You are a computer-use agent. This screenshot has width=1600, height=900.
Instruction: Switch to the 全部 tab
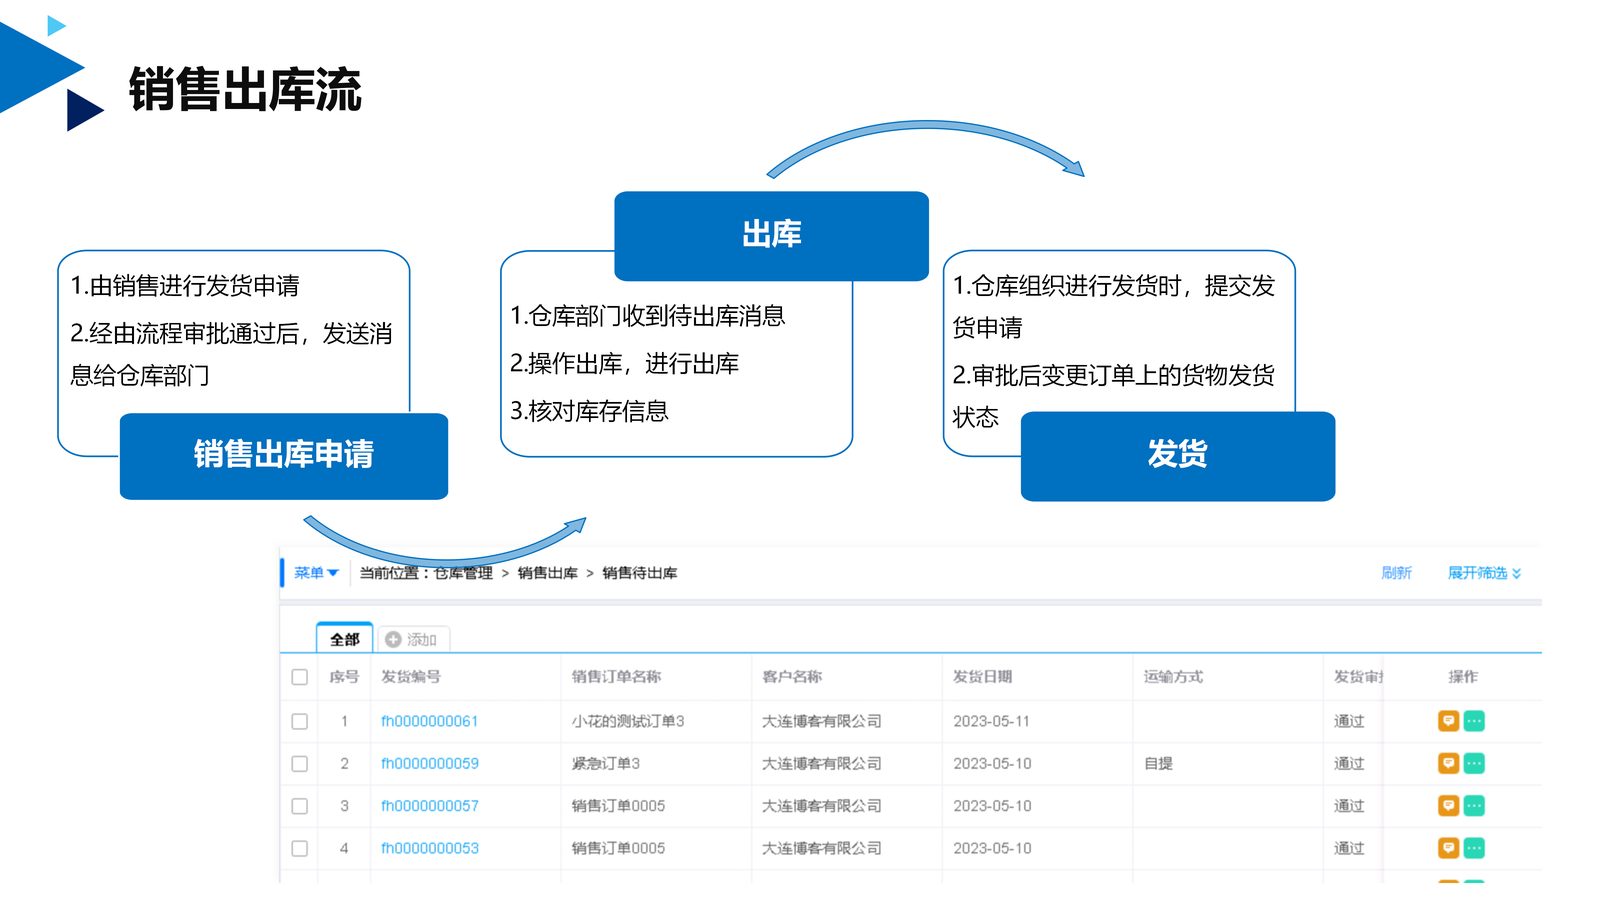[344, 639]
